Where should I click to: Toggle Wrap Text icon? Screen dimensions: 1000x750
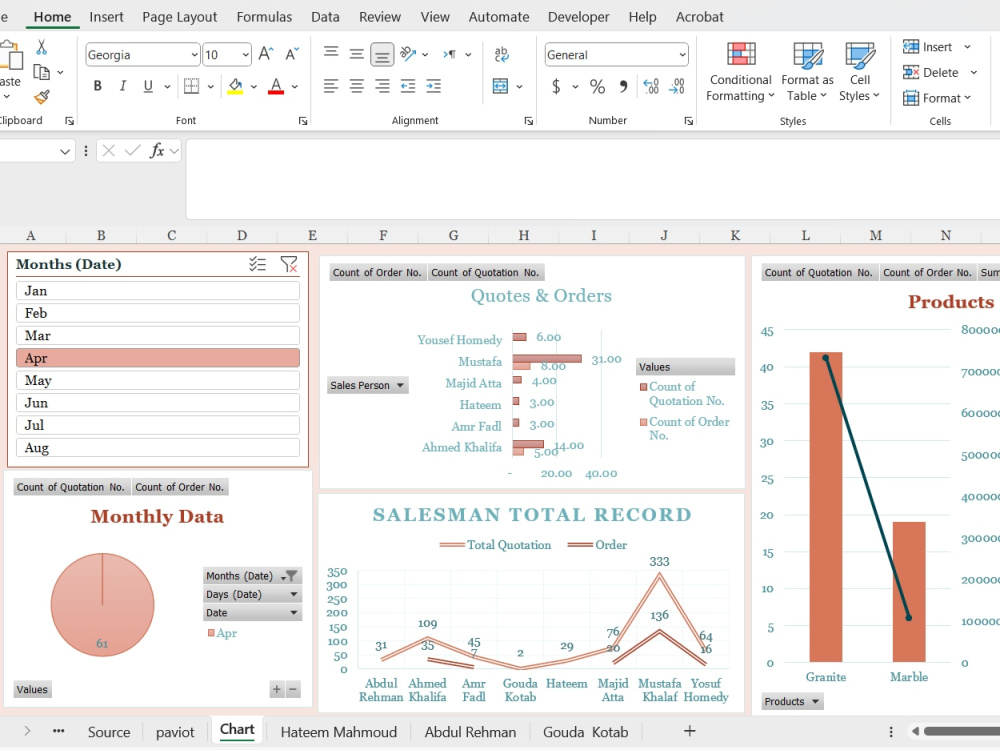[x=502, y=54]
